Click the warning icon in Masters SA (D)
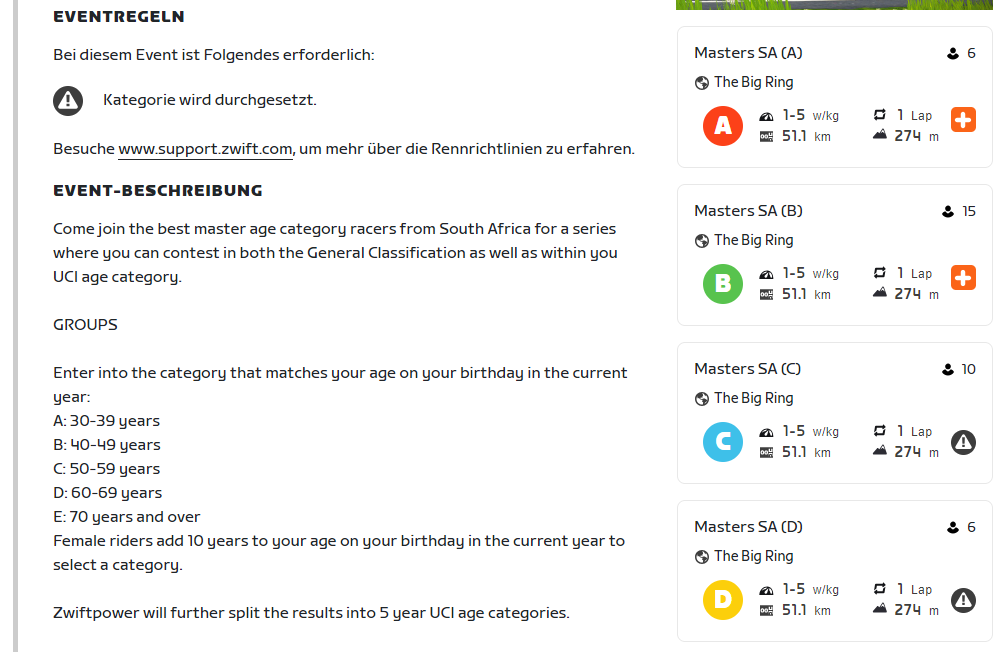This screenshot has height=652, width=1006. pyautogui.click(x=963, y=599)
